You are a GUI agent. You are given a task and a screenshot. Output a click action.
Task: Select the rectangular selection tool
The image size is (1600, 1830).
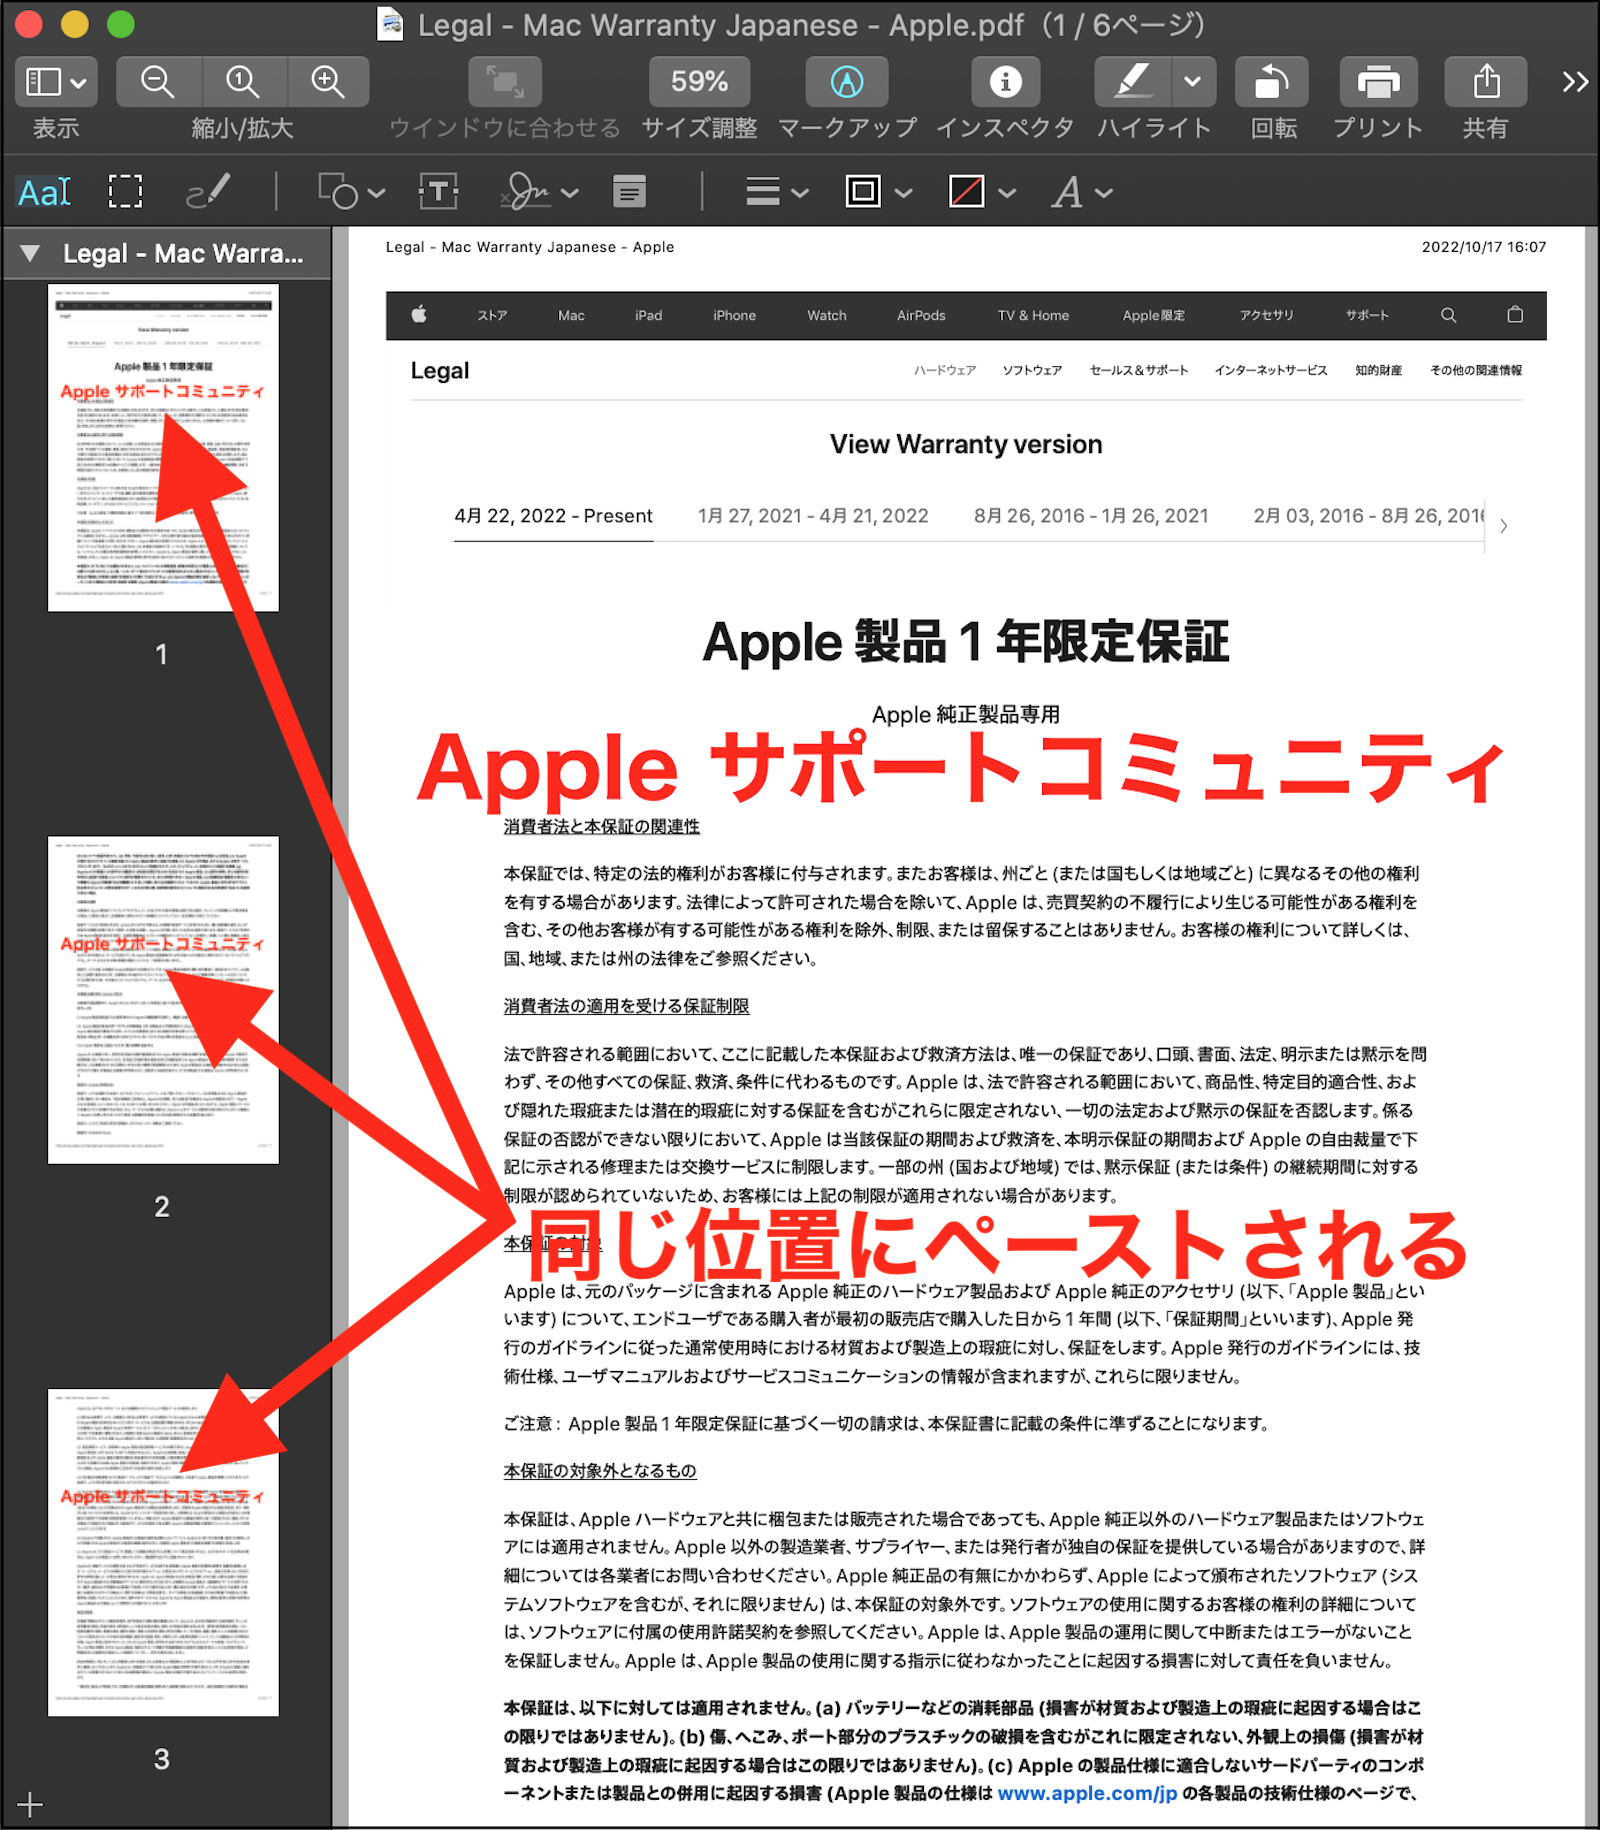click(x=125, y=191)
